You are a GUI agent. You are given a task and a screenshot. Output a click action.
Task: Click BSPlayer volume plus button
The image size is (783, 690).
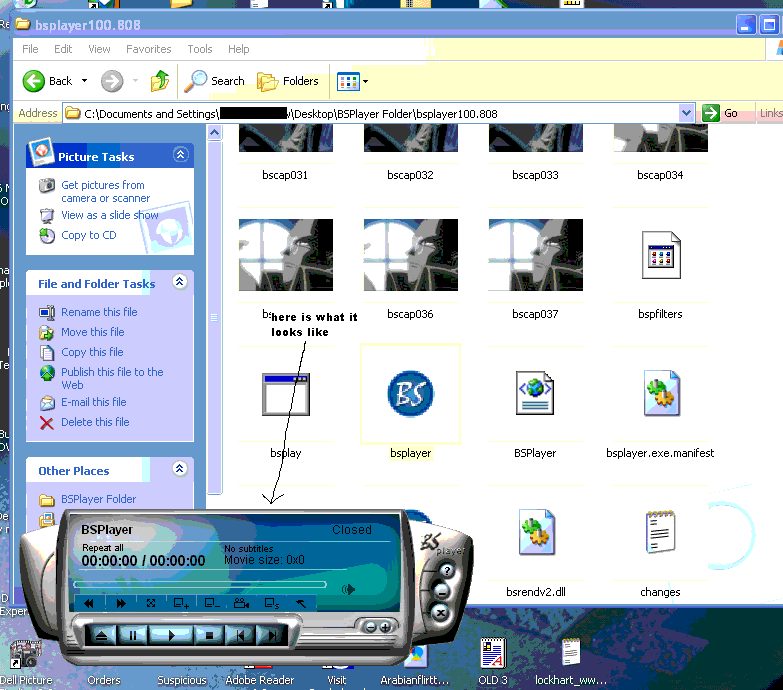(x=385, y=627)
